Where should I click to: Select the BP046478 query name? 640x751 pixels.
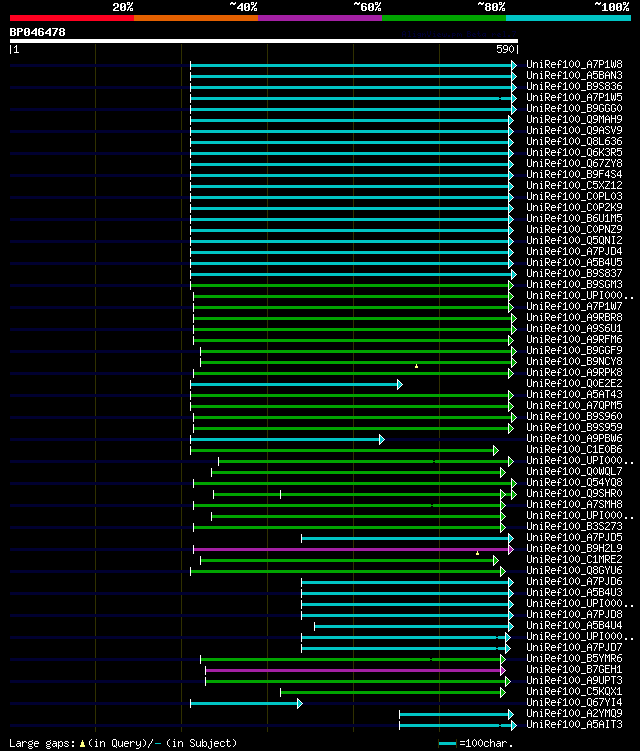[37, 32]
